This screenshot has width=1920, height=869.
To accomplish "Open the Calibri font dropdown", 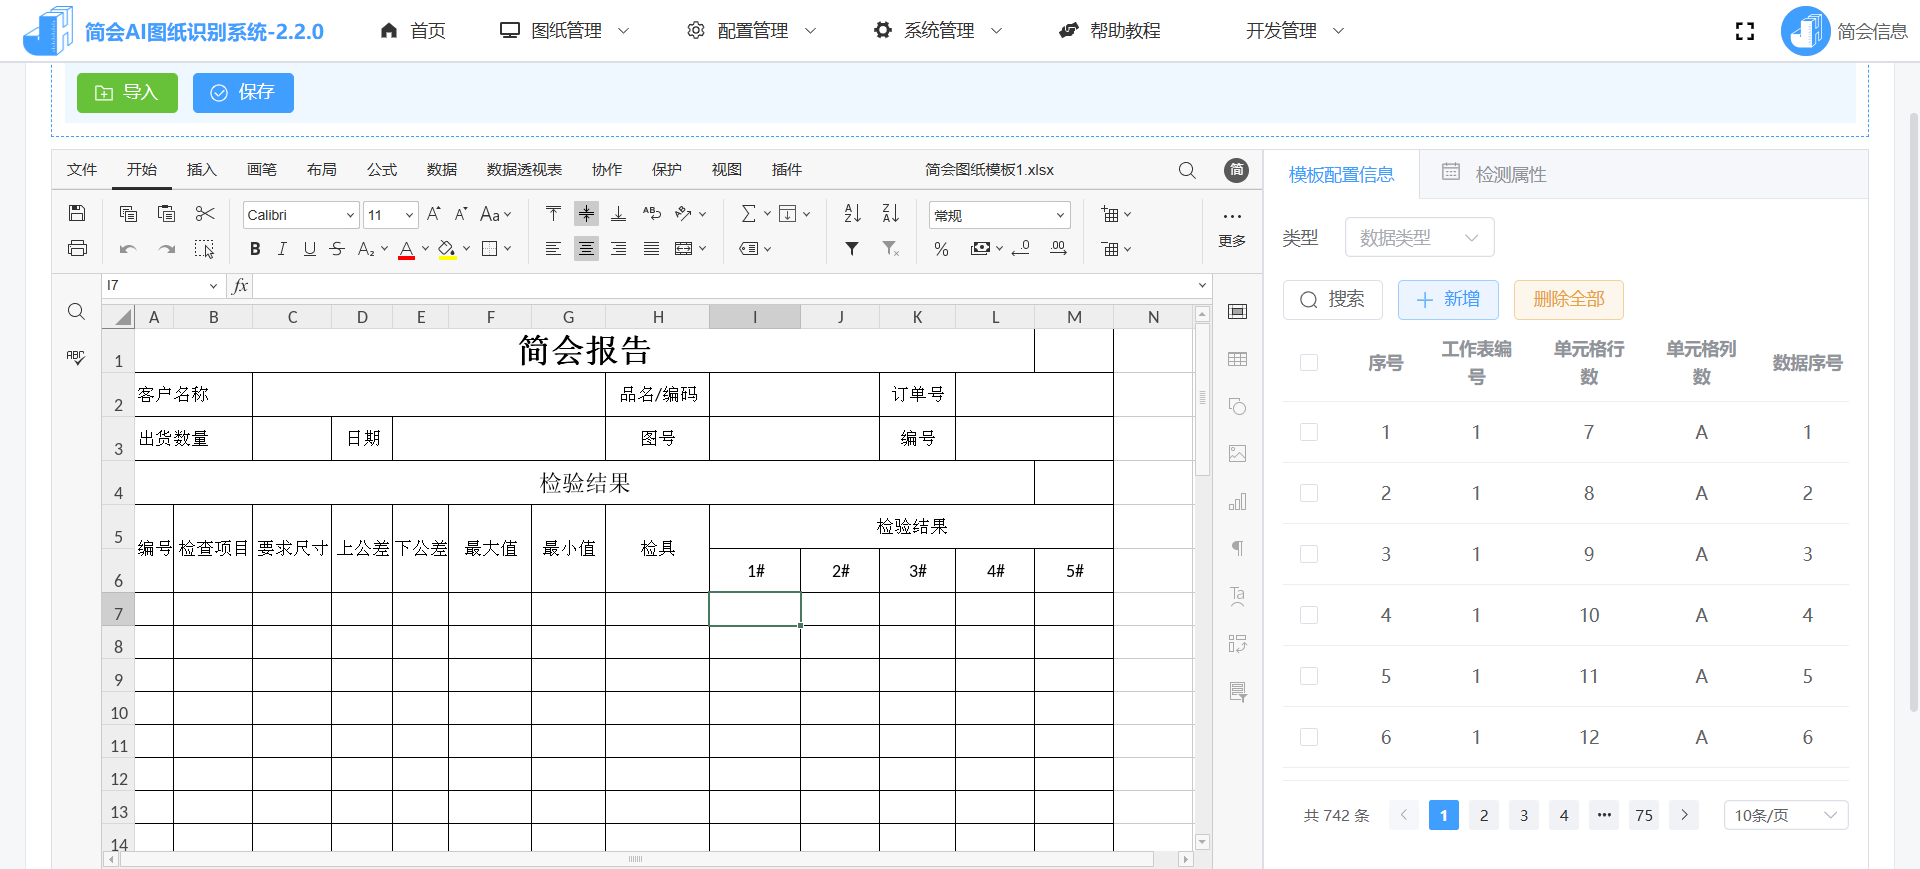I will tap(300, 215).
